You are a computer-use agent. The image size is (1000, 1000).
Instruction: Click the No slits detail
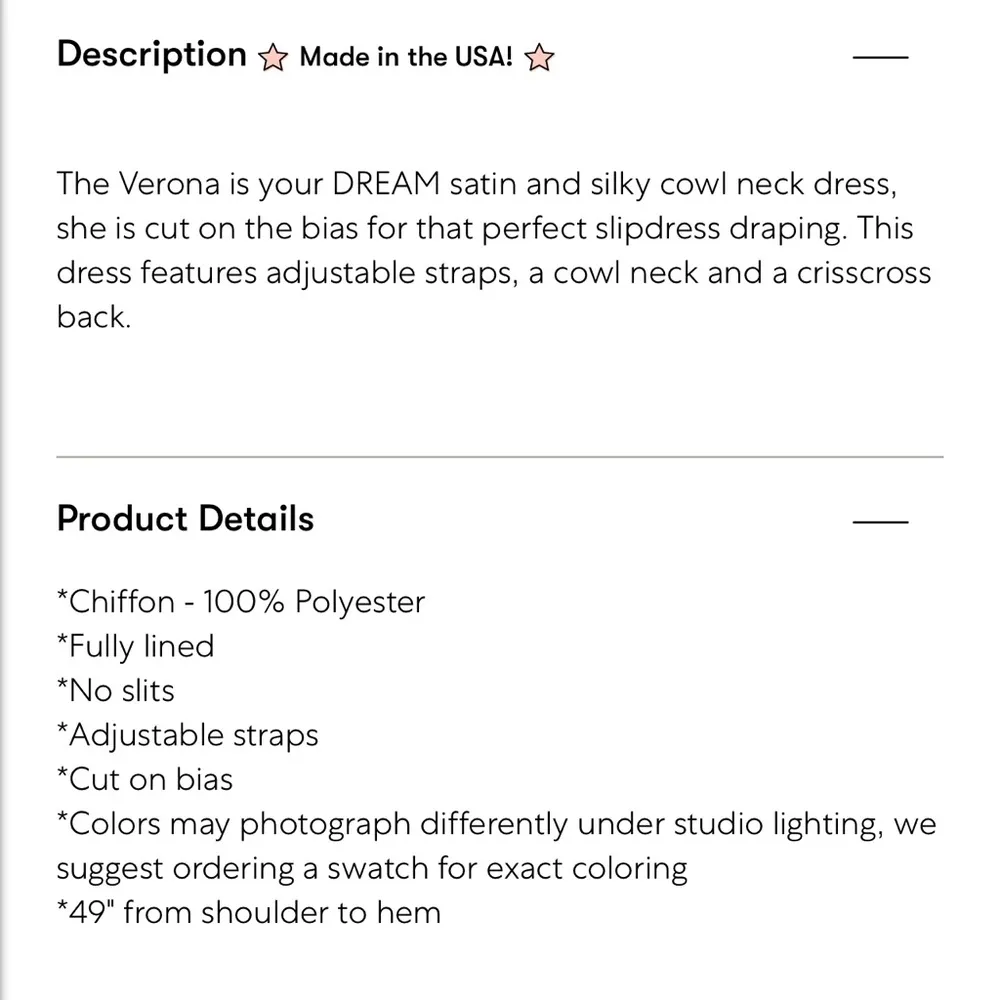tap(116, 691)
